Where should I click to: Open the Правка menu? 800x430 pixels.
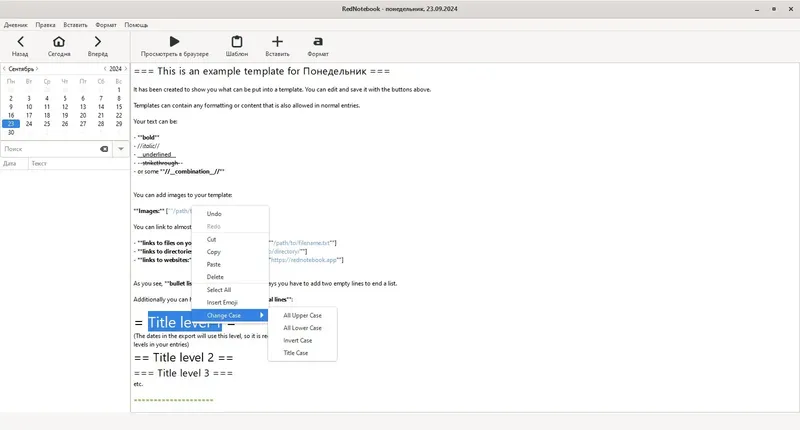click(x=45, y=25)
